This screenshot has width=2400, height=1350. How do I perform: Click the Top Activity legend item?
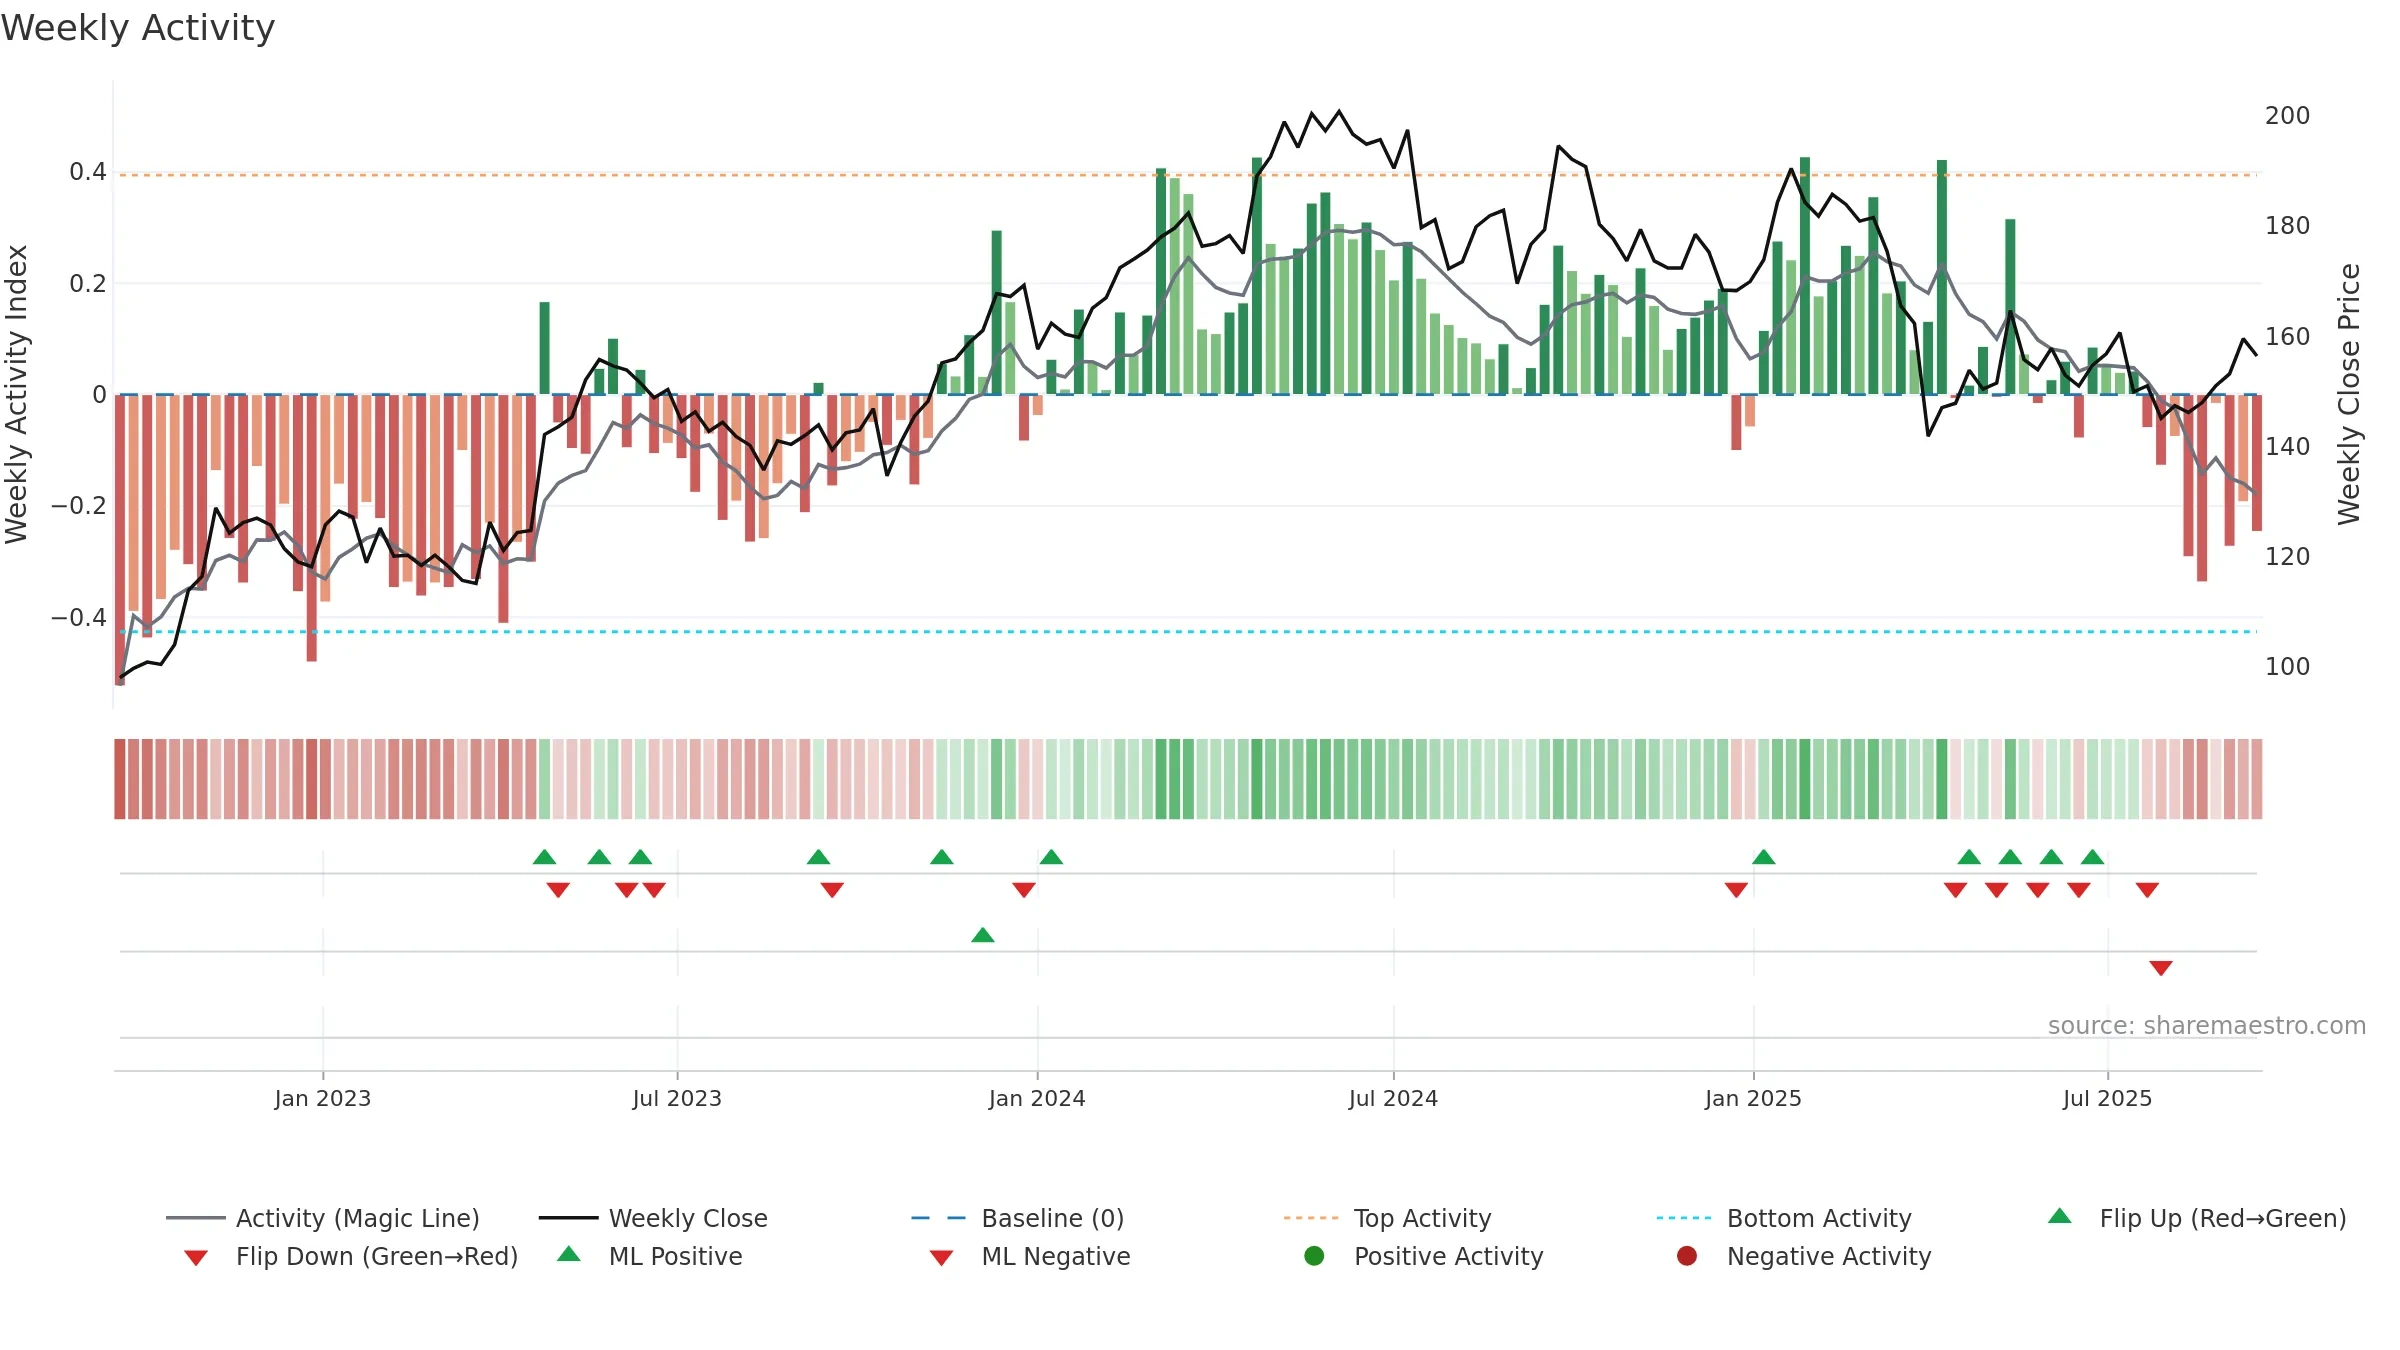tap(1387, 1218)
